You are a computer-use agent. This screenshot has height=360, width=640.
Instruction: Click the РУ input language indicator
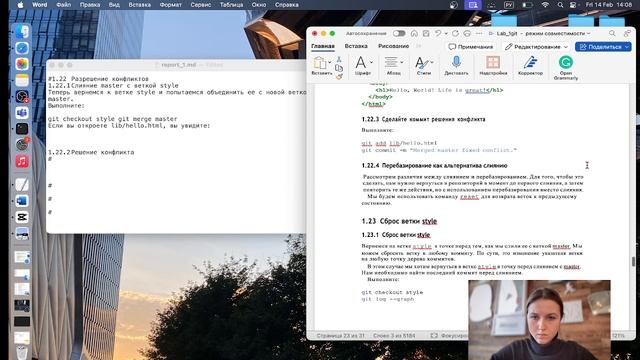click(x=509, y=5)
